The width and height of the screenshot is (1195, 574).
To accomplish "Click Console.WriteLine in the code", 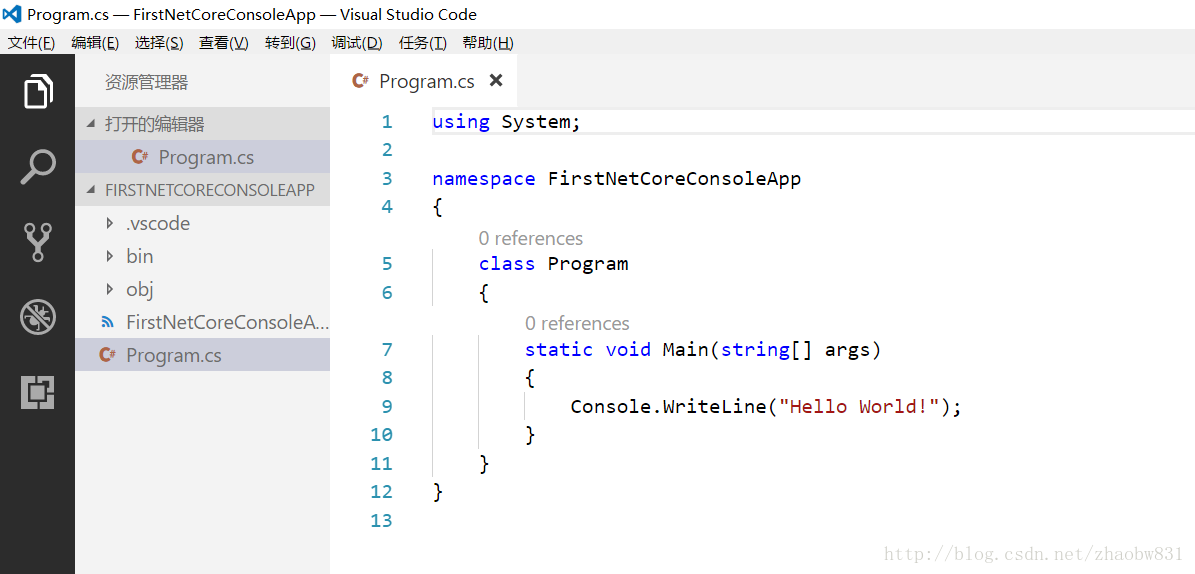I will 668,406.
